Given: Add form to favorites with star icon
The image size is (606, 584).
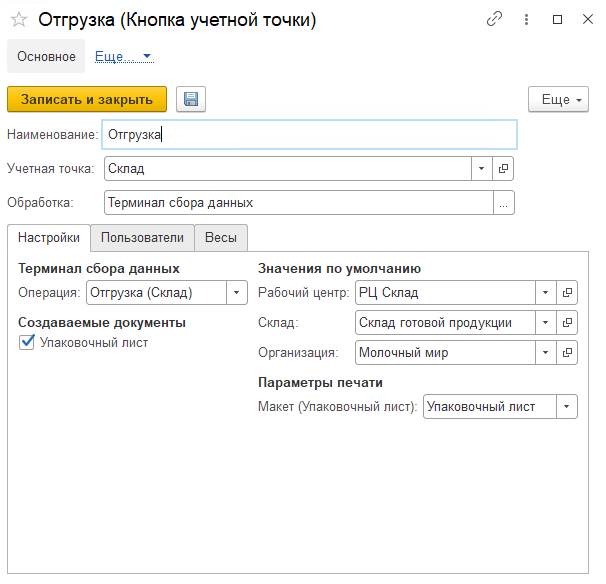Looking at the screenshot, I should click(x=18, y=19).
